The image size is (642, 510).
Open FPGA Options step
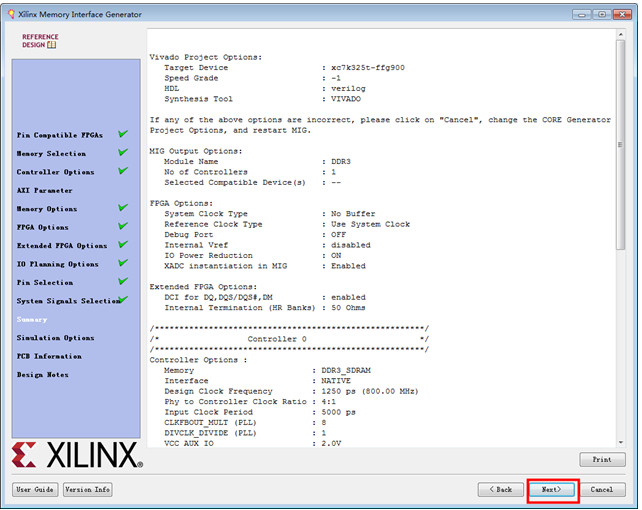(x=43, y=227)
